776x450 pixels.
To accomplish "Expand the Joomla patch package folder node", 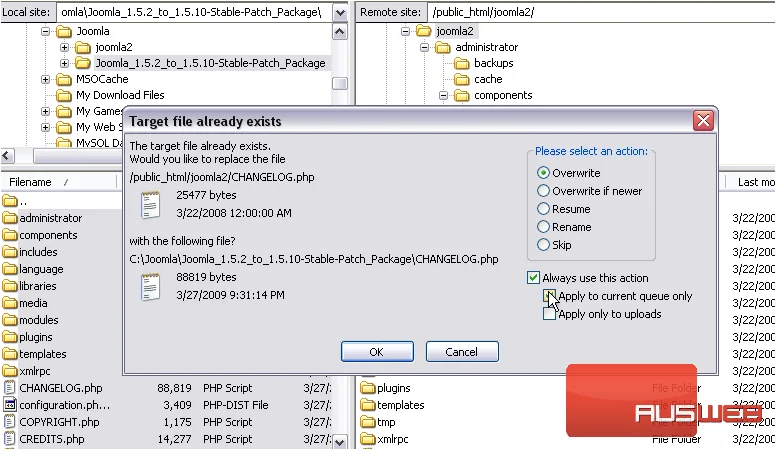I will [x=64, y=63].
